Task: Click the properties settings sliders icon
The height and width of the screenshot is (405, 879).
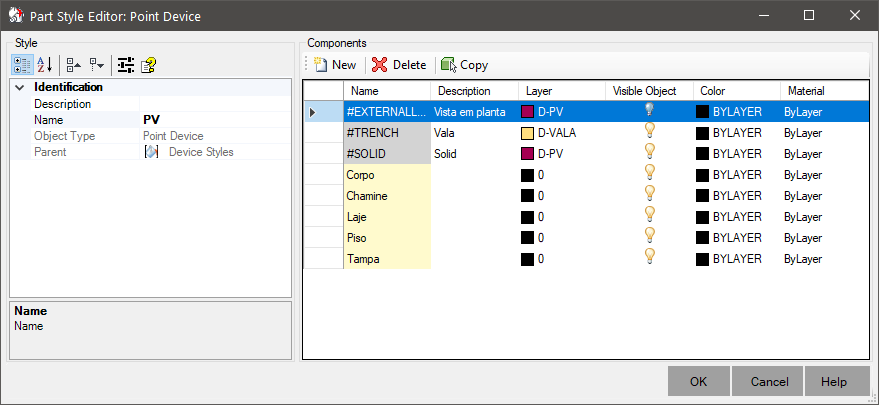Action: coord(126,65)
